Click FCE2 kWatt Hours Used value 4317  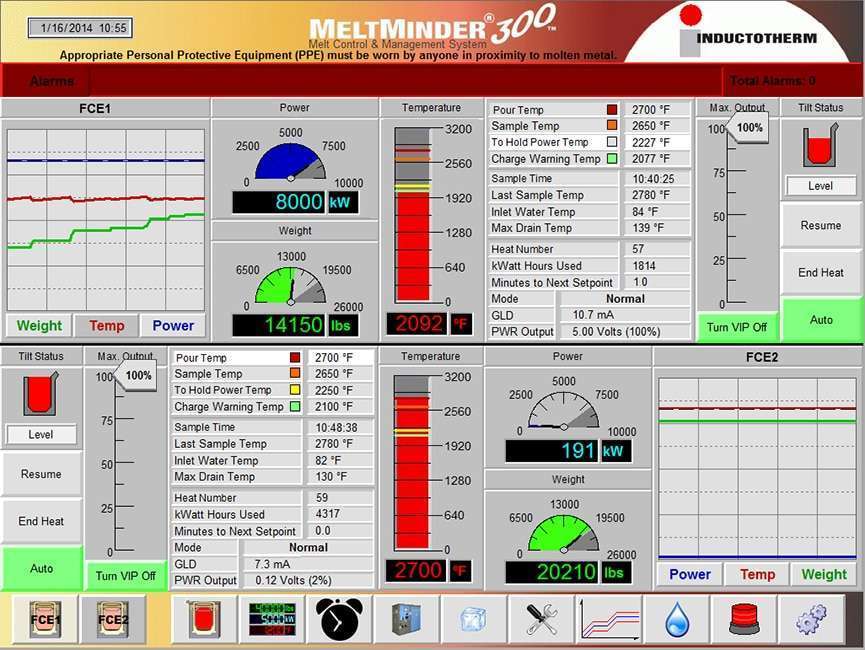click(340, 514)
